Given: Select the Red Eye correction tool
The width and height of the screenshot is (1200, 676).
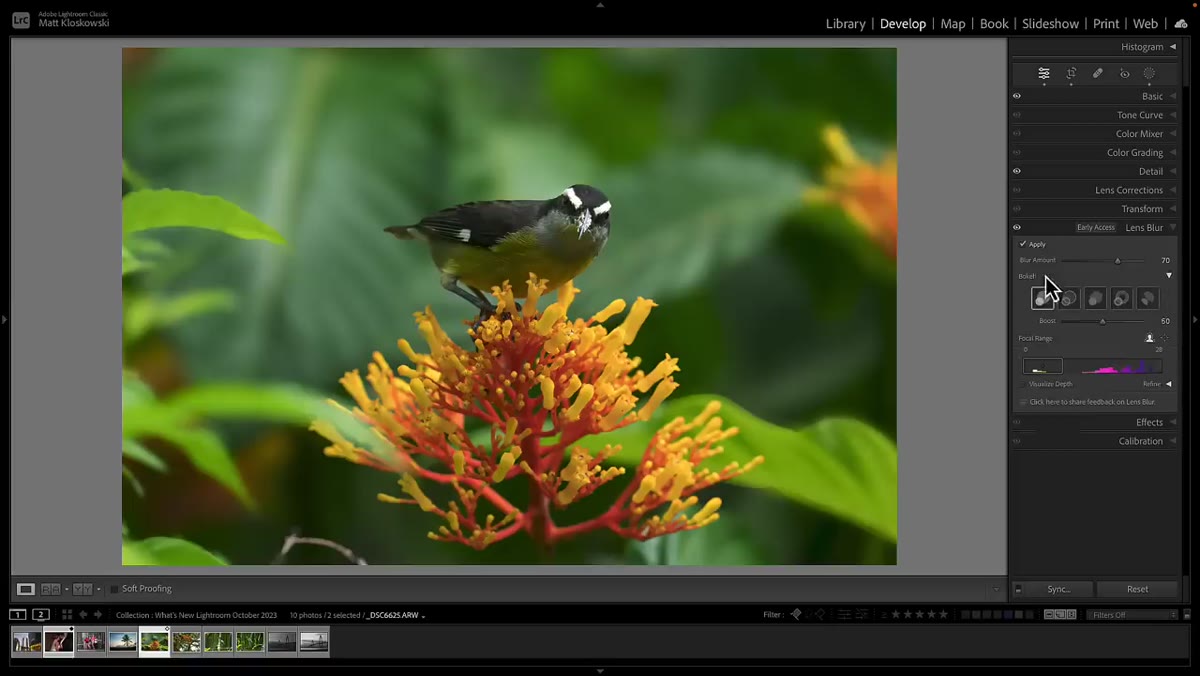Looking at the screenshot, I should coord(1124,73).
